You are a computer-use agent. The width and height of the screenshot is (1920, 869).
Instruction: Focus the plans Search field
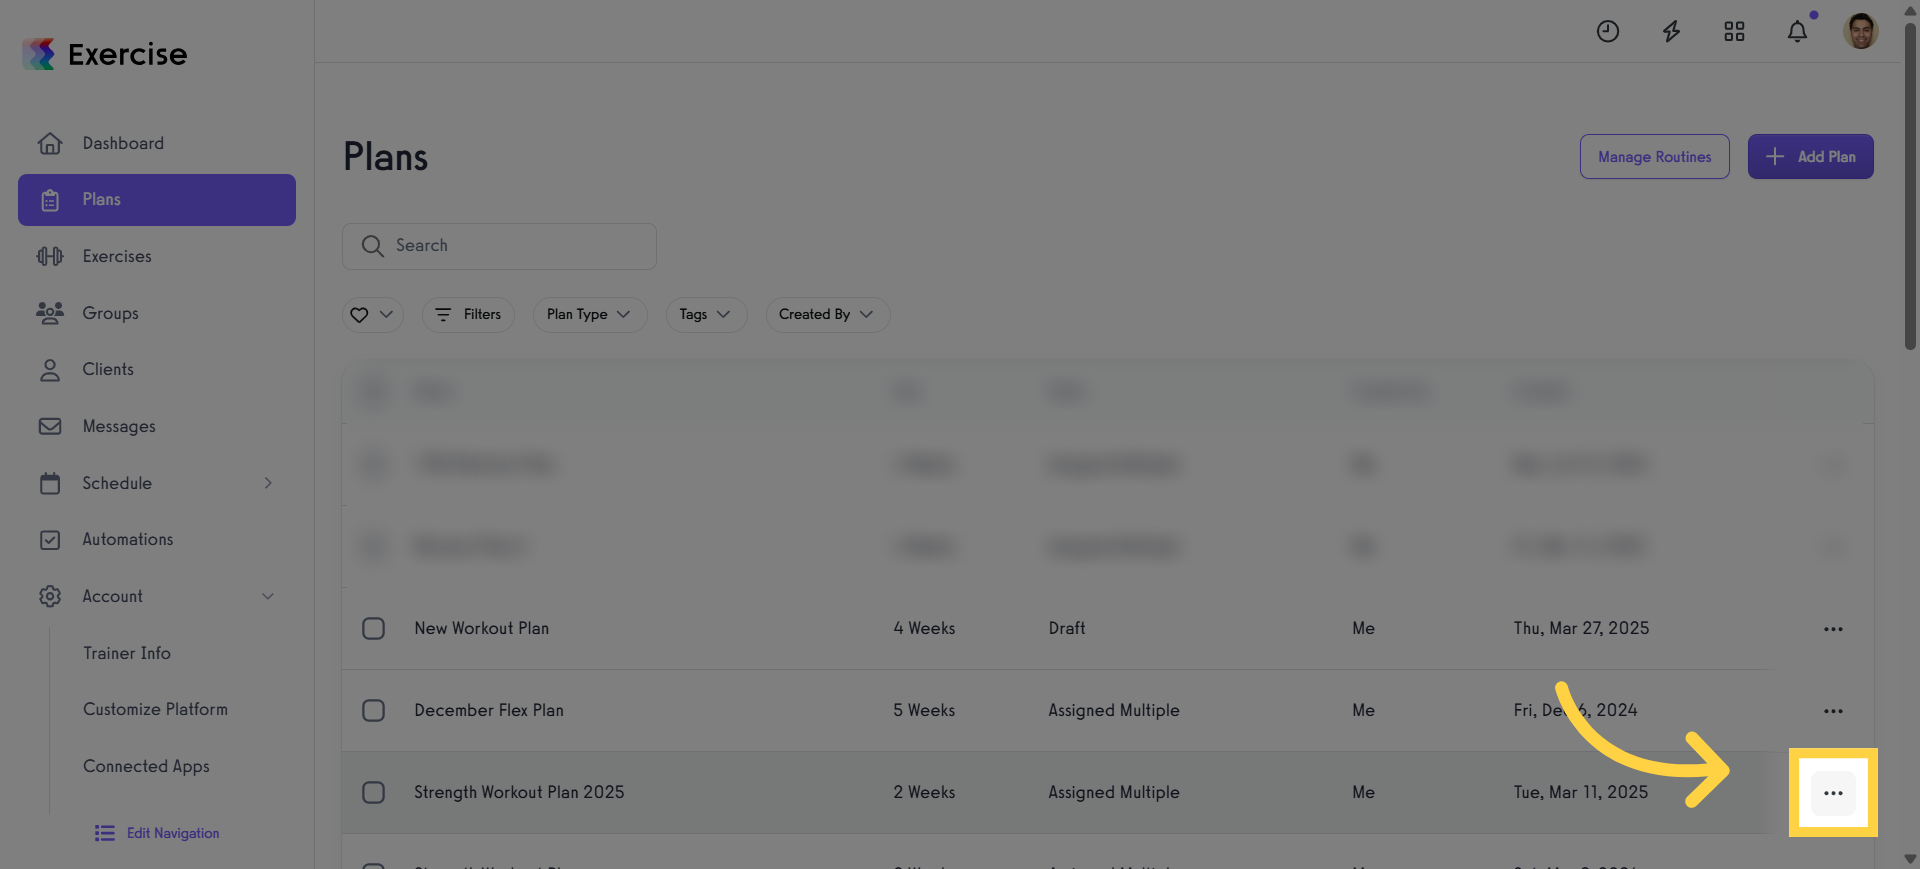[x=499, y=246]
